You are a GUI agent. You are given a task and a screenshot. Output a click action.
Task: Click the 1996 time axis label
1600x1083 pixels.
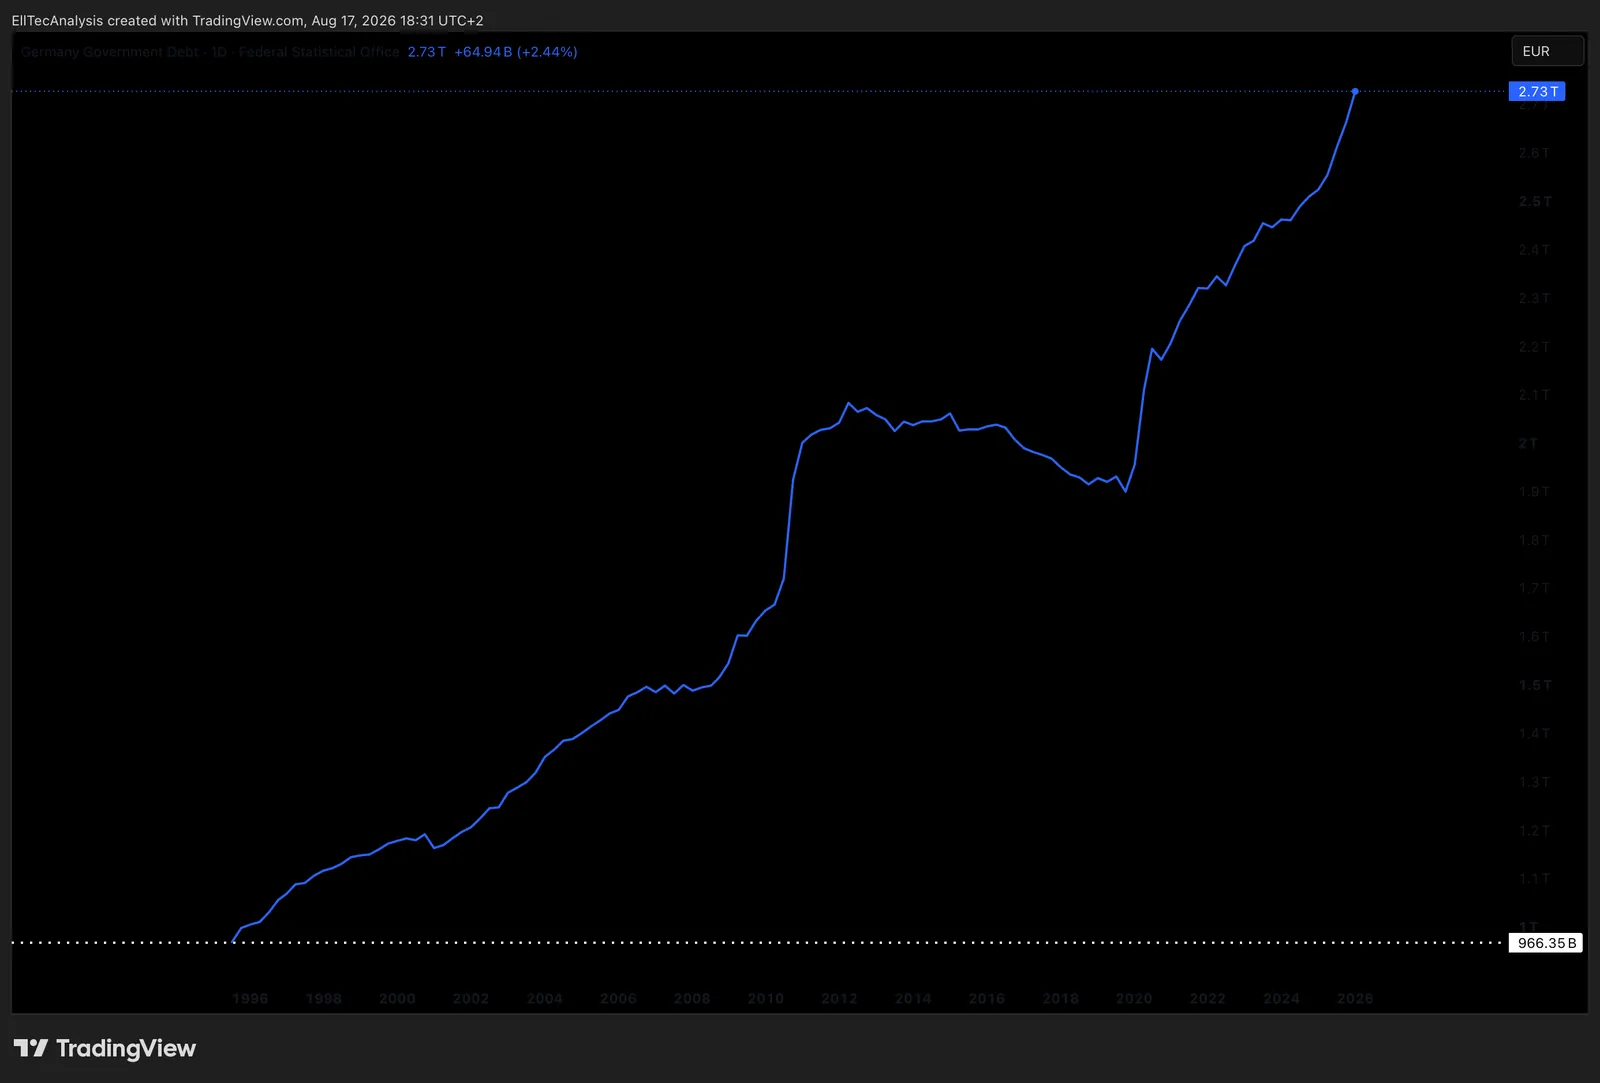(x=250, y=998)
